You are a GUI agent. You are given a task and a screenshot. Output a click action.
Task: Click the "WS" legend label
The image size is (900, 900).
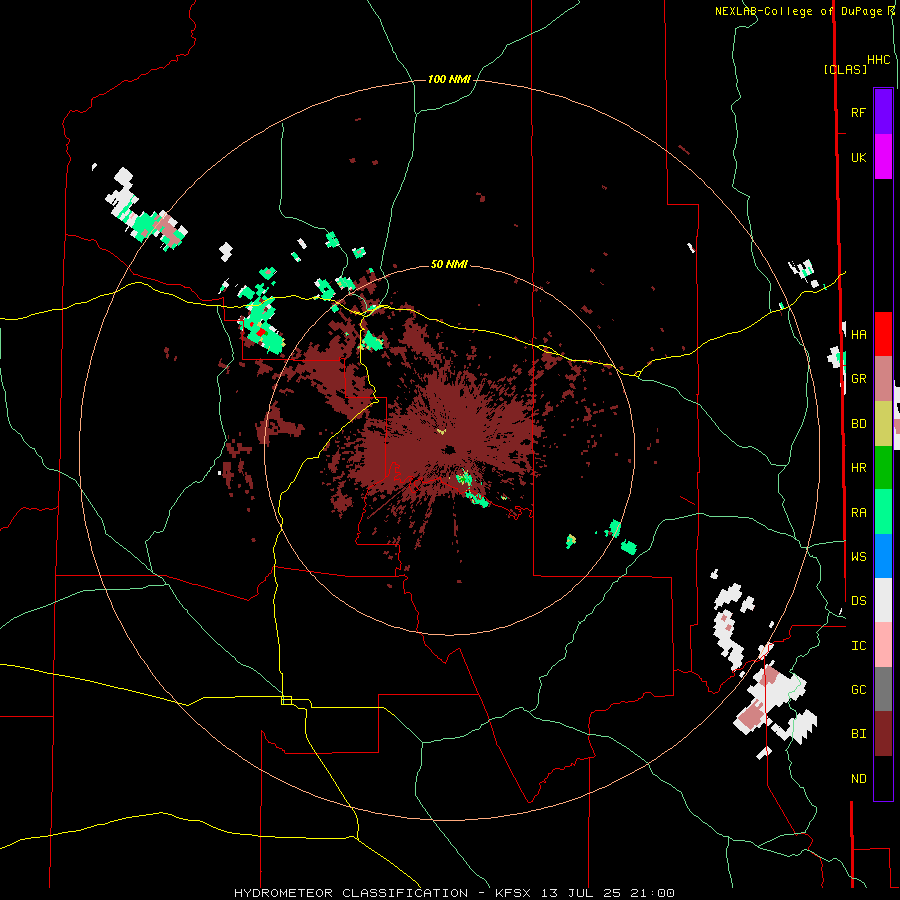859,557
